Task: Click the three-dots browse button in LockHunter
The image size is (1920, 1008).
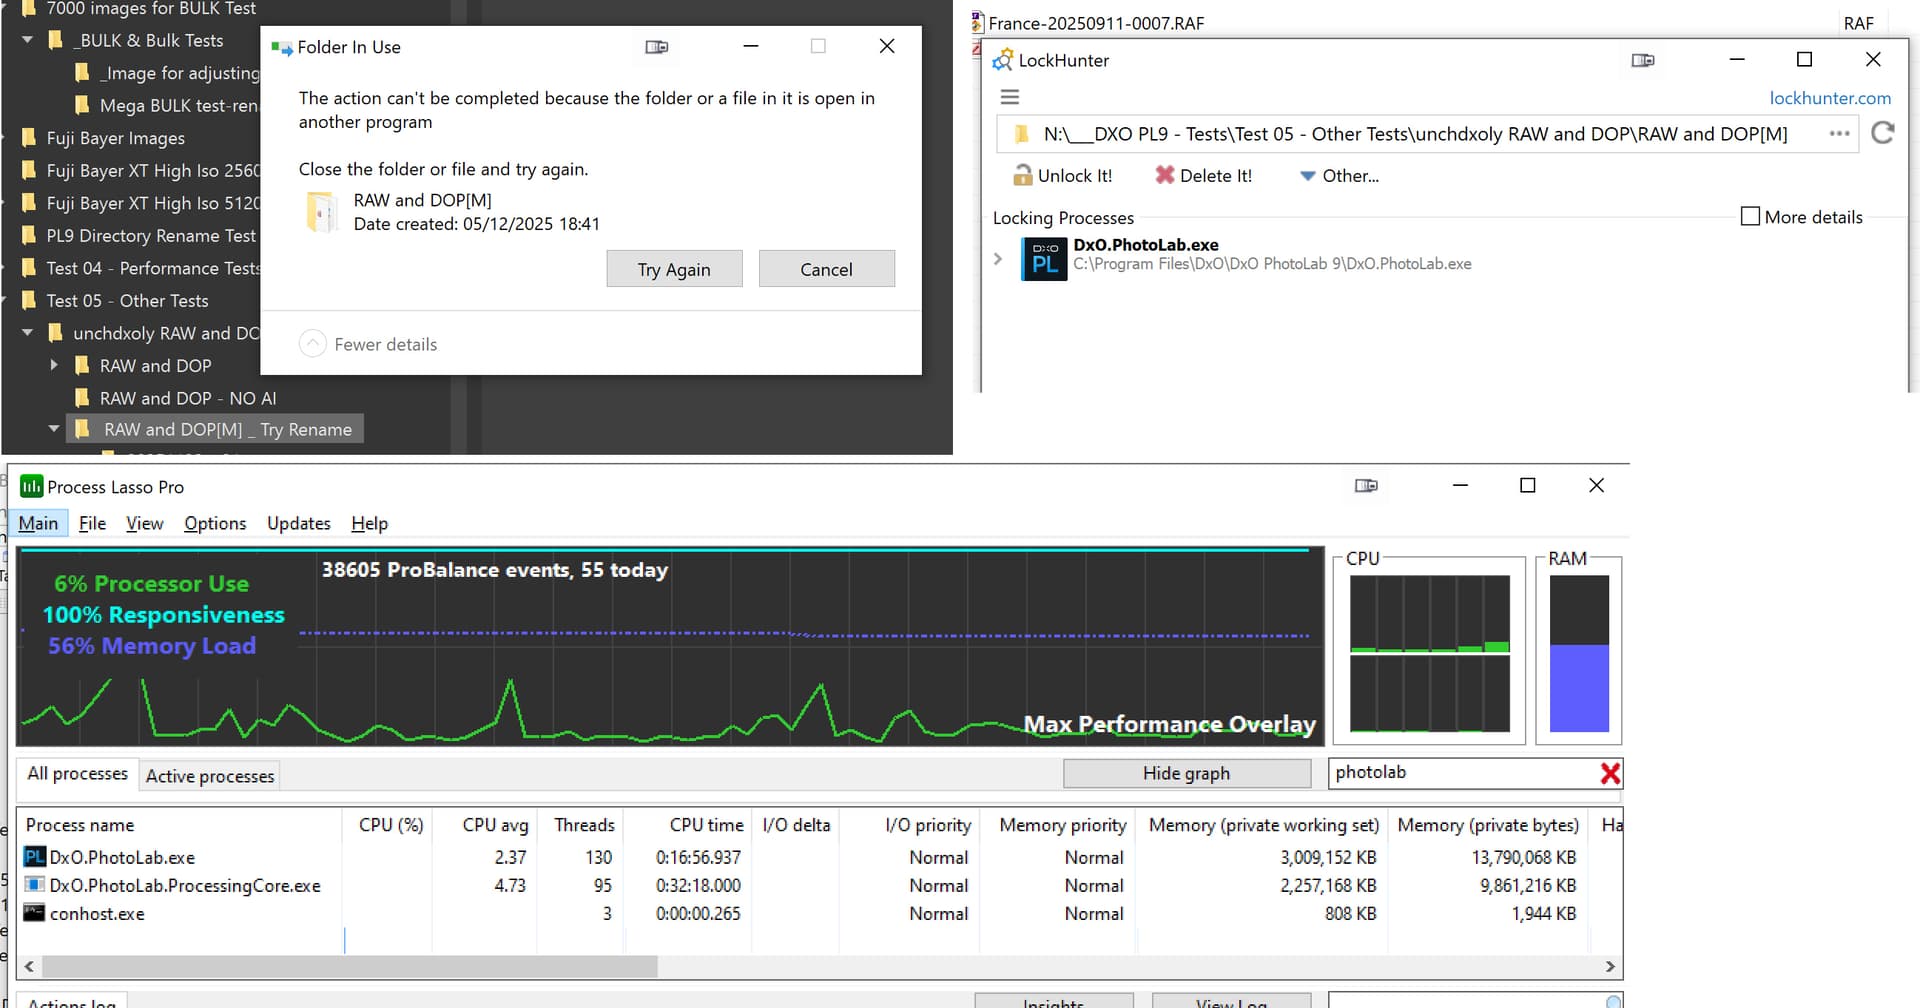Action: click(x=1839, y=134)
